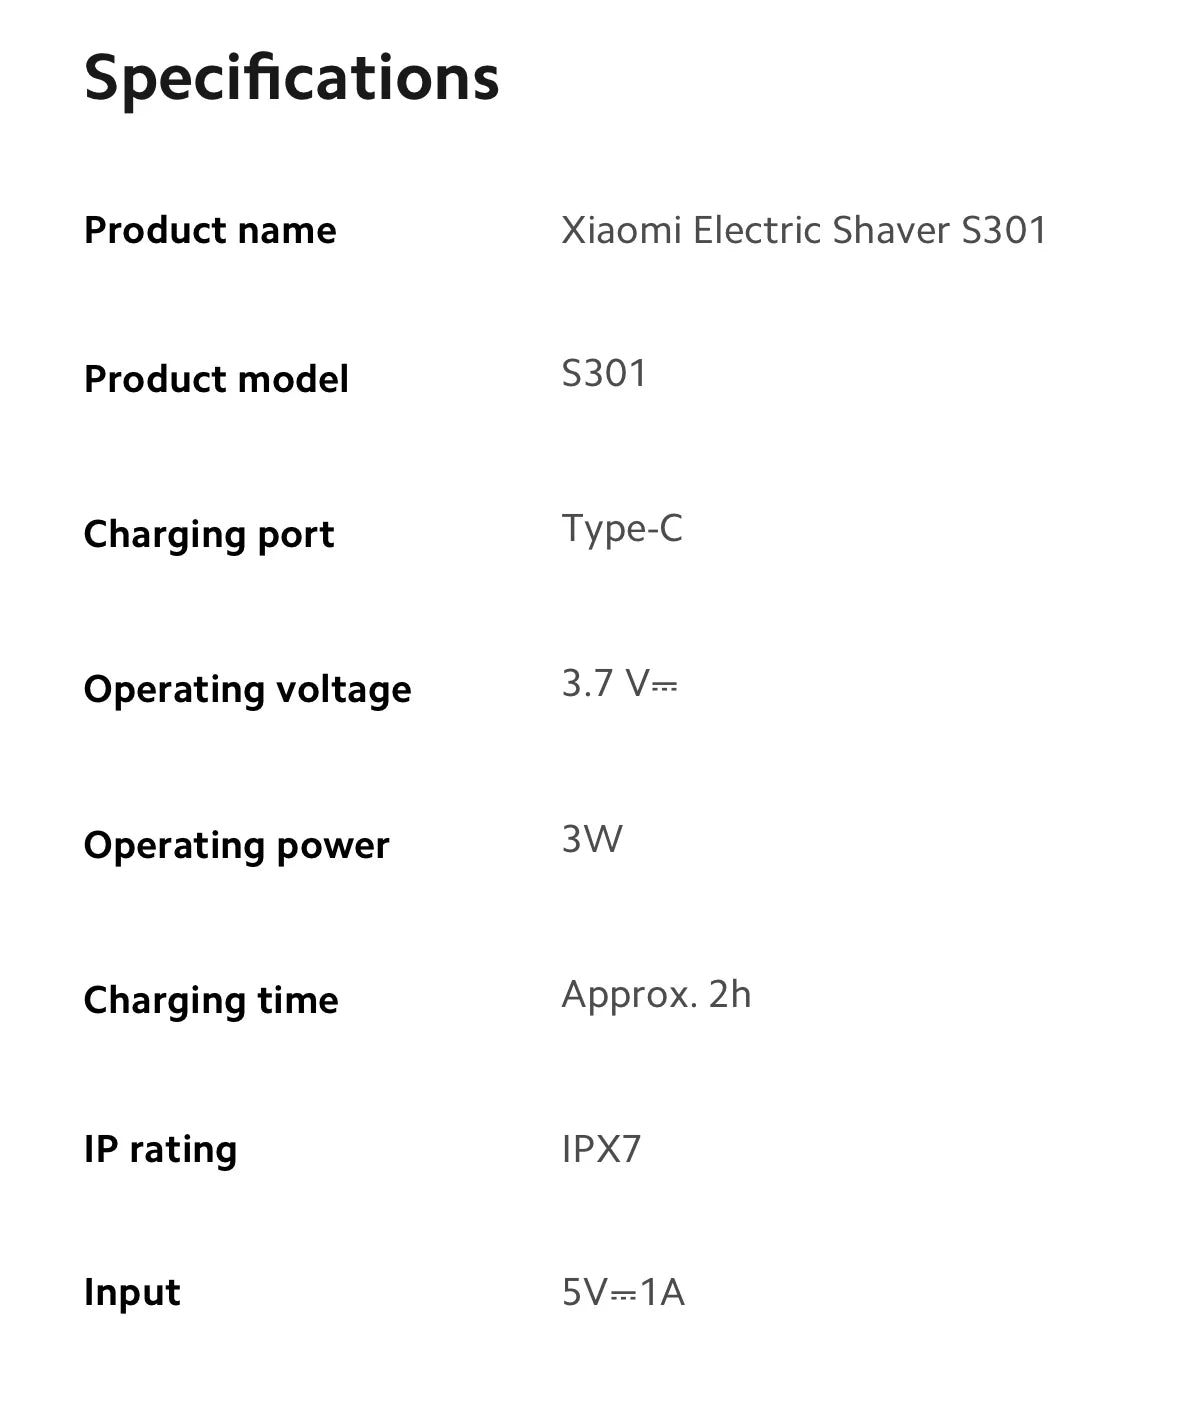
Task: Click the Specifications heading
Action: coord(291,79)
